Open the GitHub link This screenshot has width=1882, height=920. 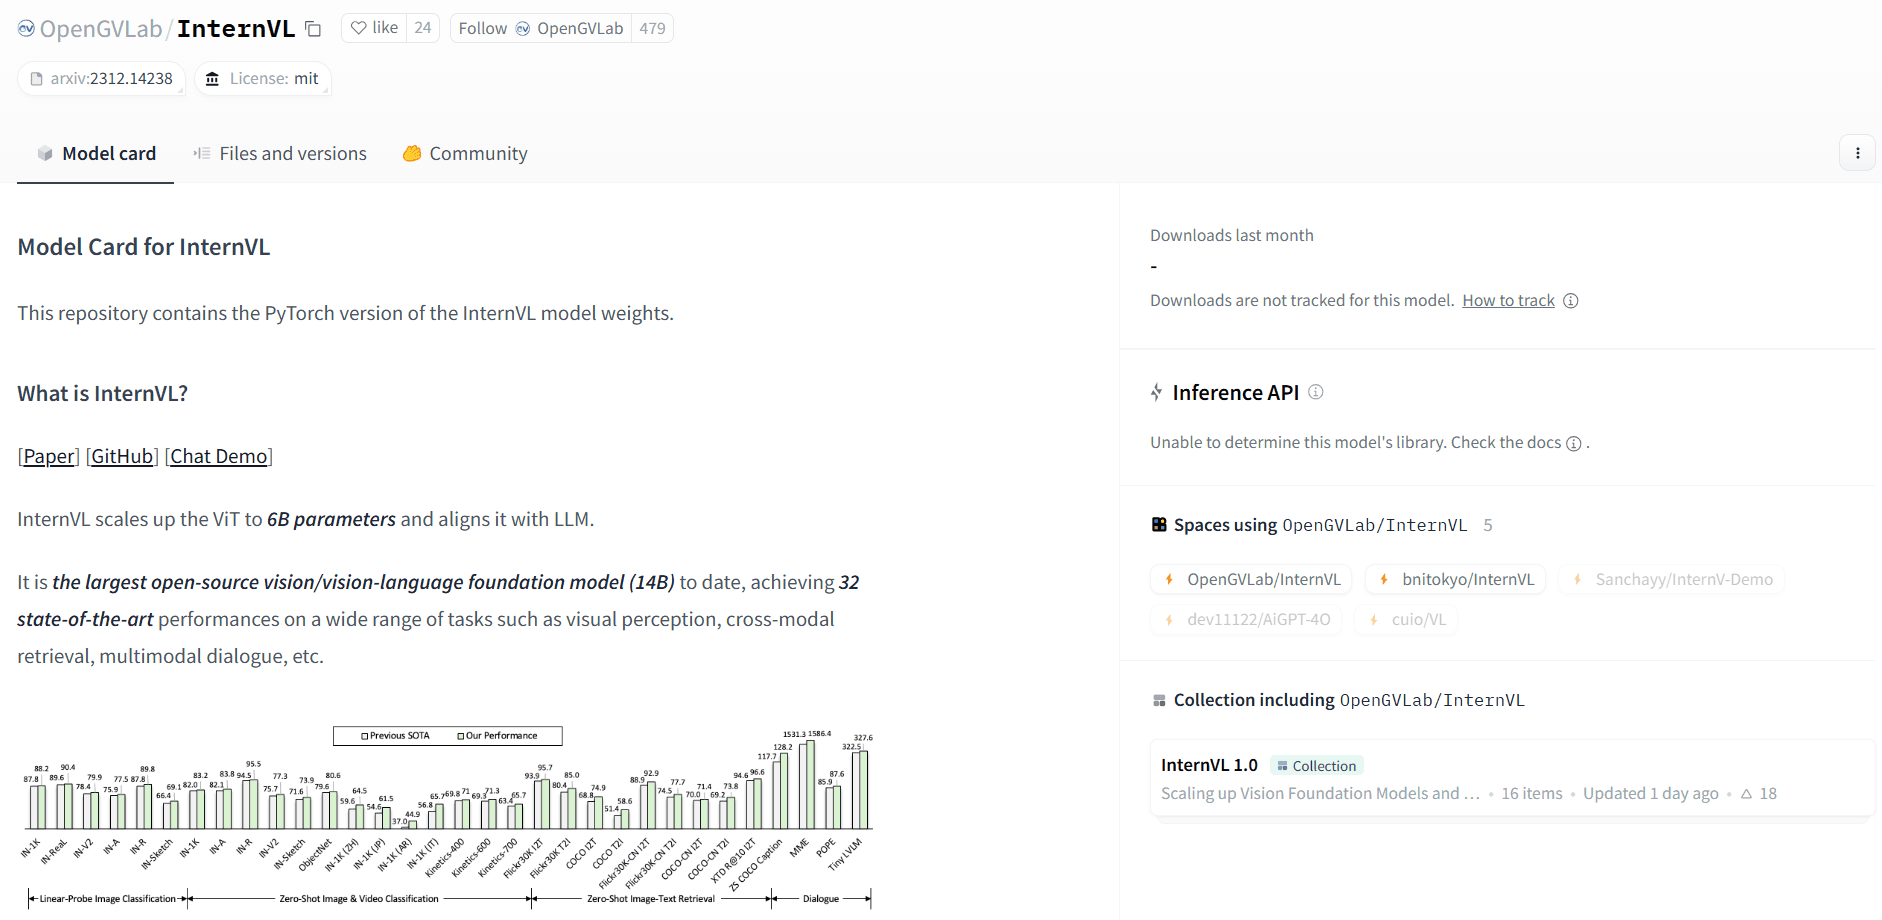122,456
